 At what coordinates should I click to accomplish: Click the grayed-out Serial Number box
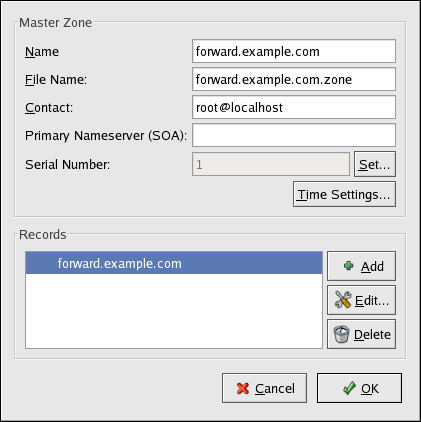tap(271, 164)
